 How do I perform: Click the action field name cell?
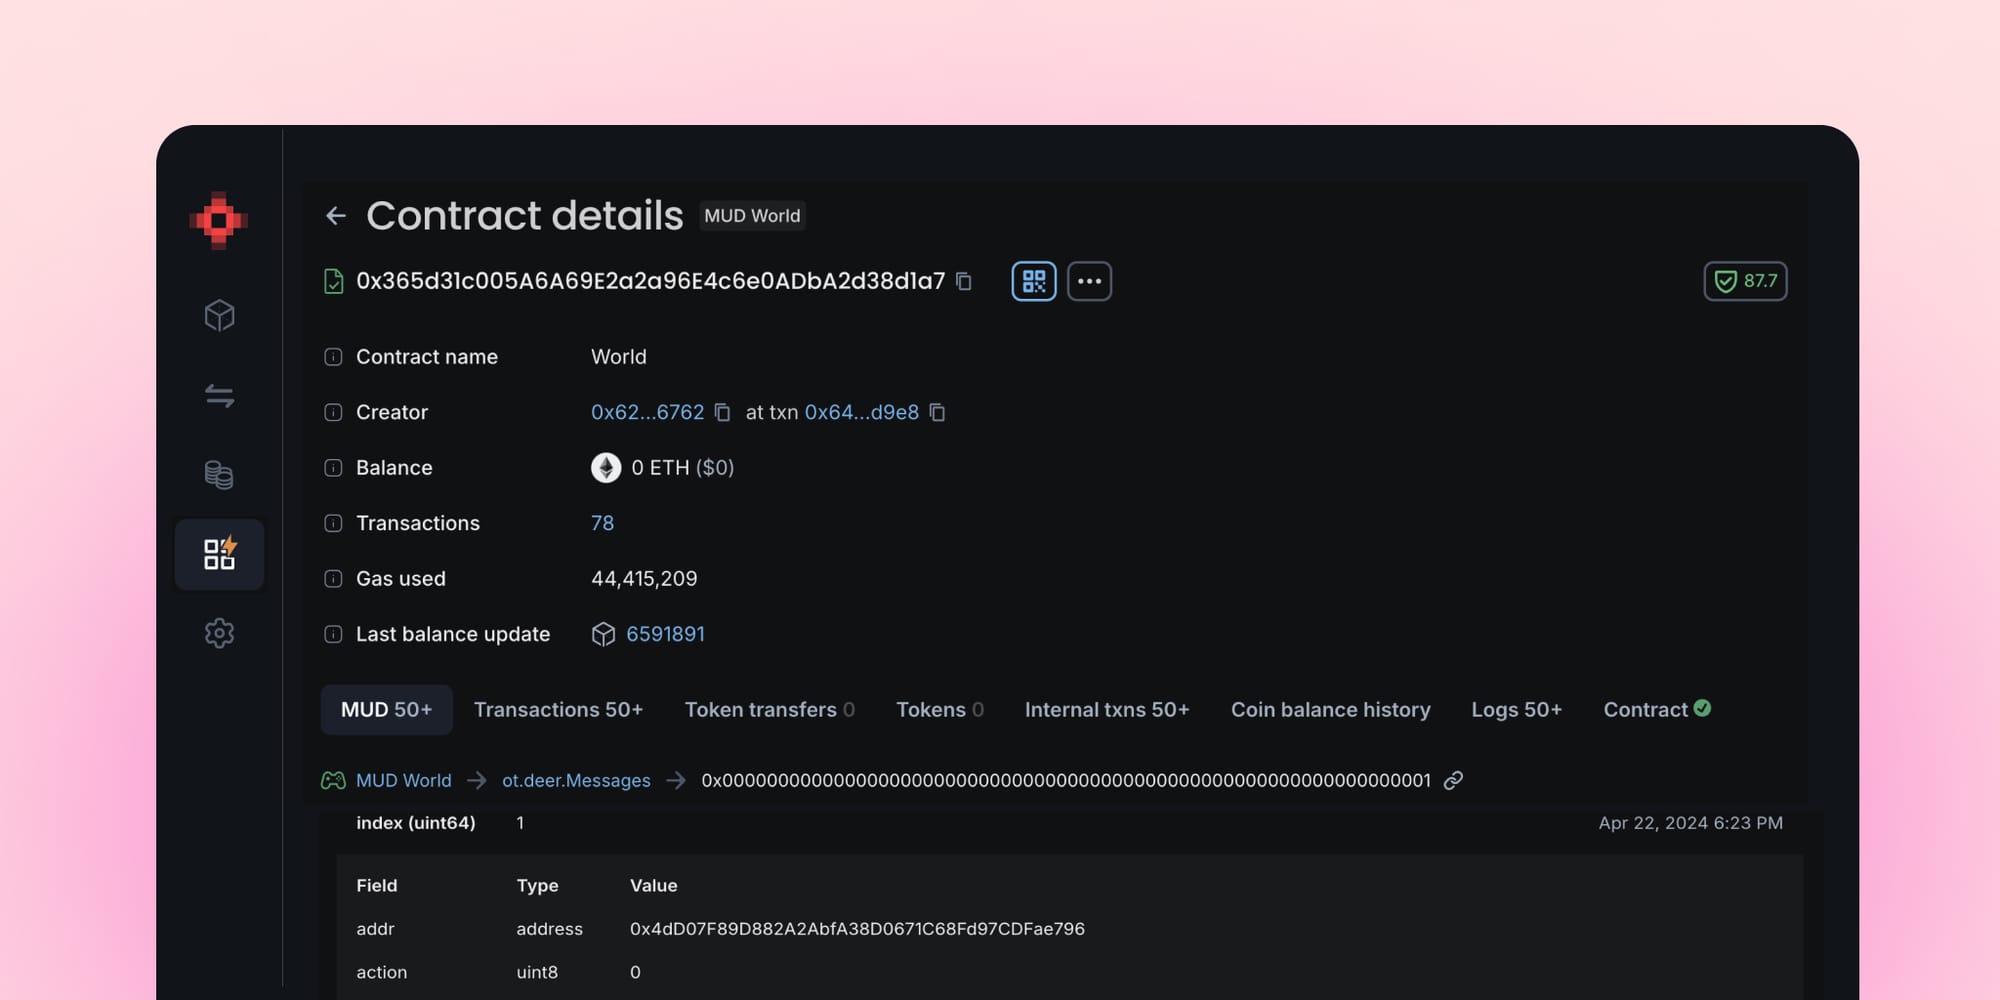click(x=382, y=972)
